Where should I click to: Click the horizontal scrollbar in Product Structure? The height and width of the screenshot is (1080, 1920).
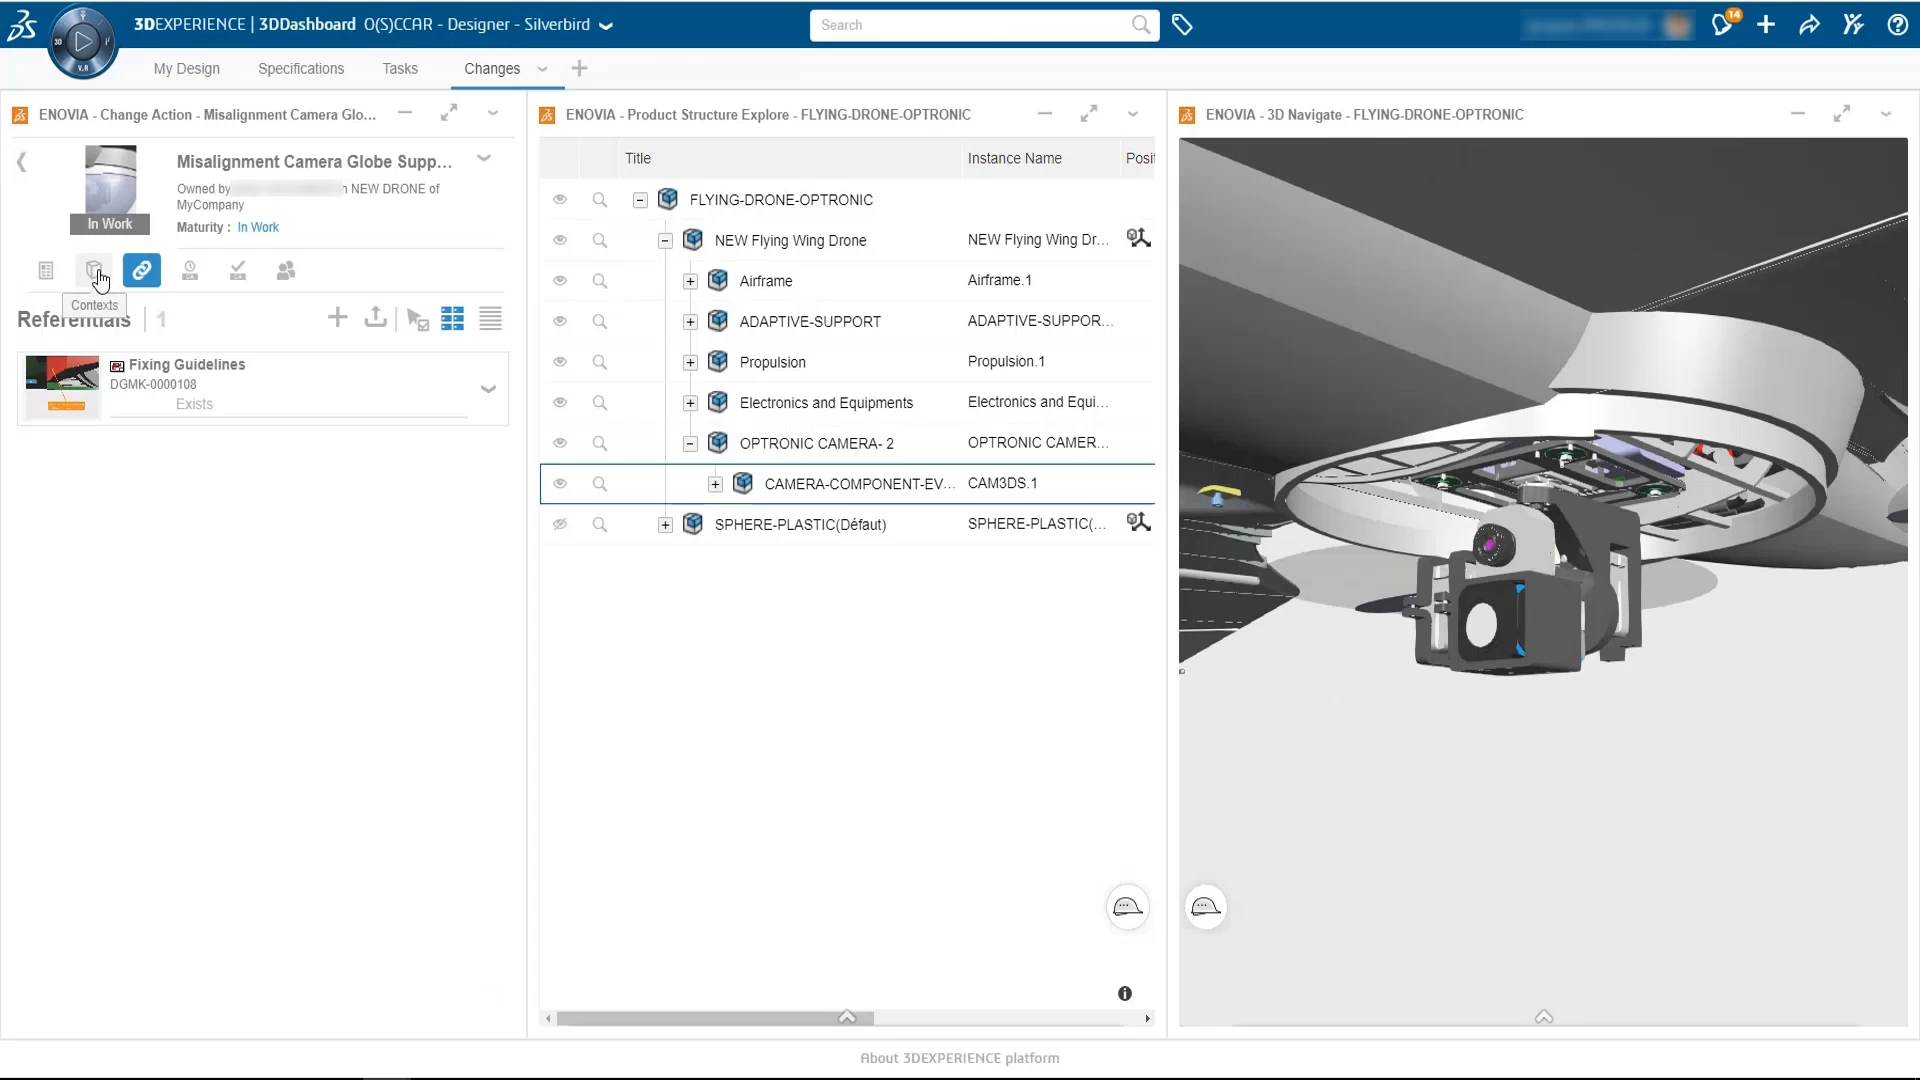pos(710,1017)
